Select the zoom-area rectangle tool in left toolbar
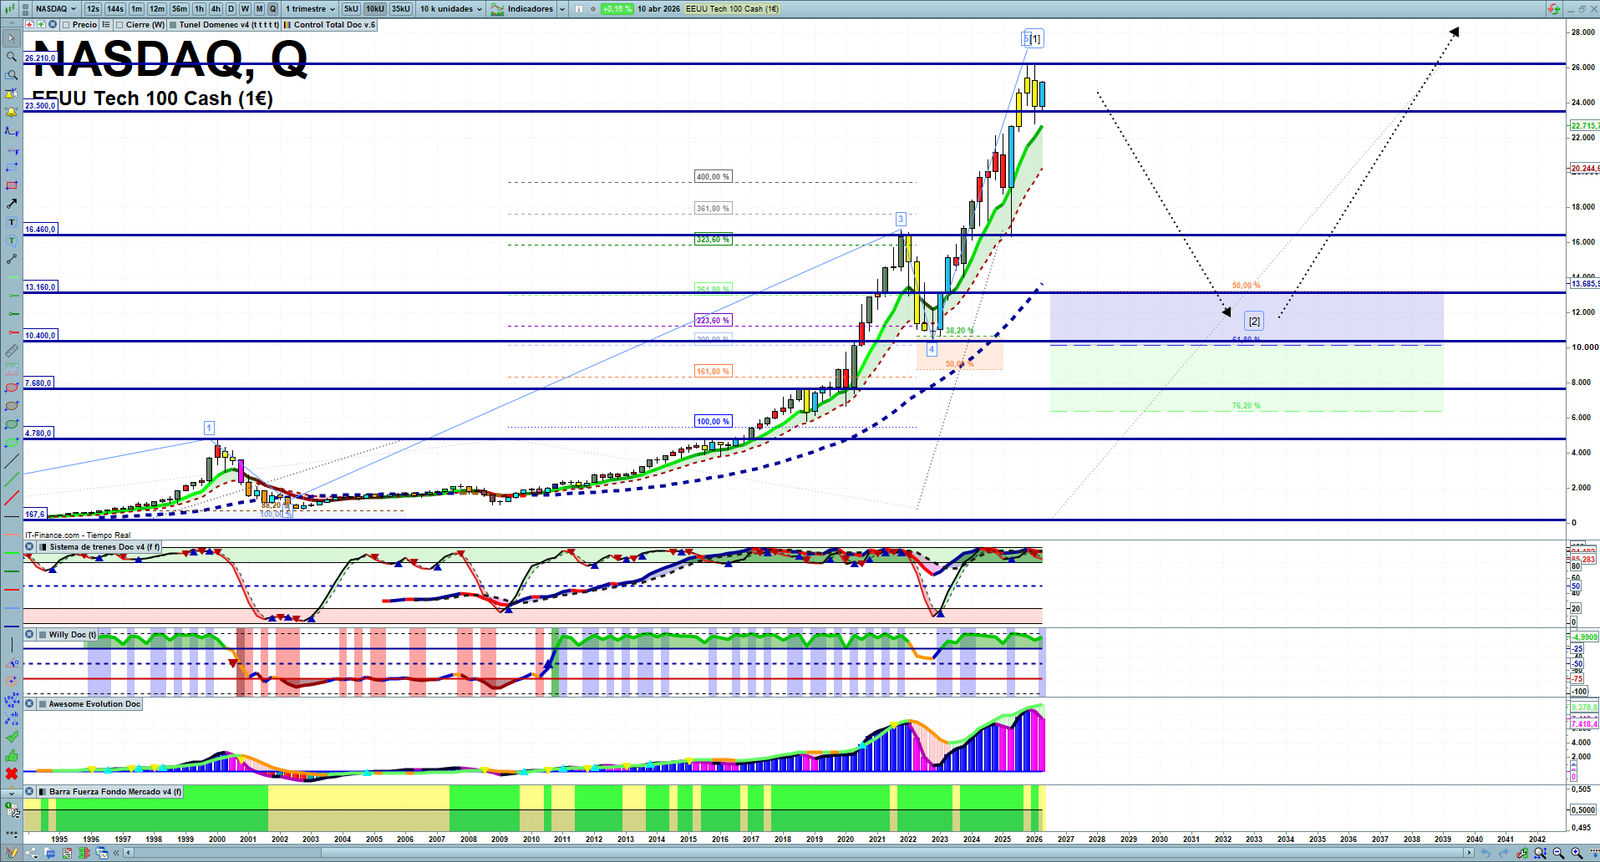1600x862 pixels. coord(12,75)
